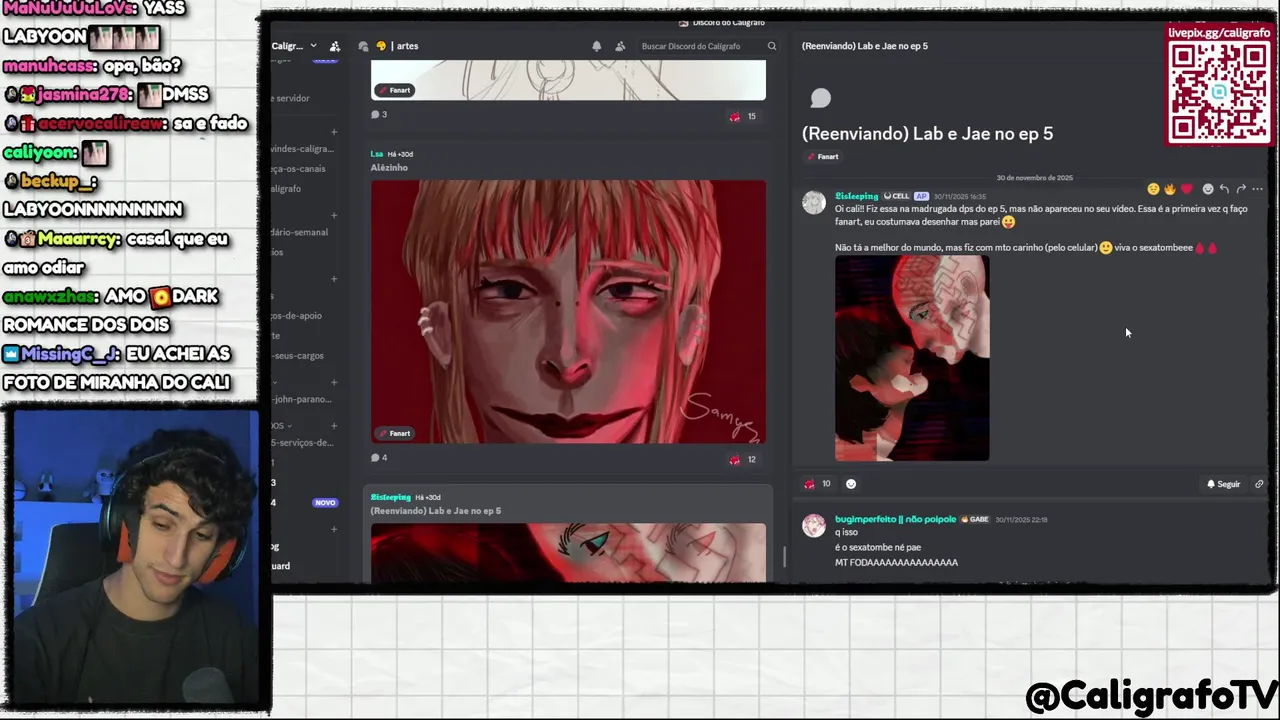Click the reply arrow in message toolbar
Image resolution: width=1280 pixels, height=720 pixels.
[1224, 189]
